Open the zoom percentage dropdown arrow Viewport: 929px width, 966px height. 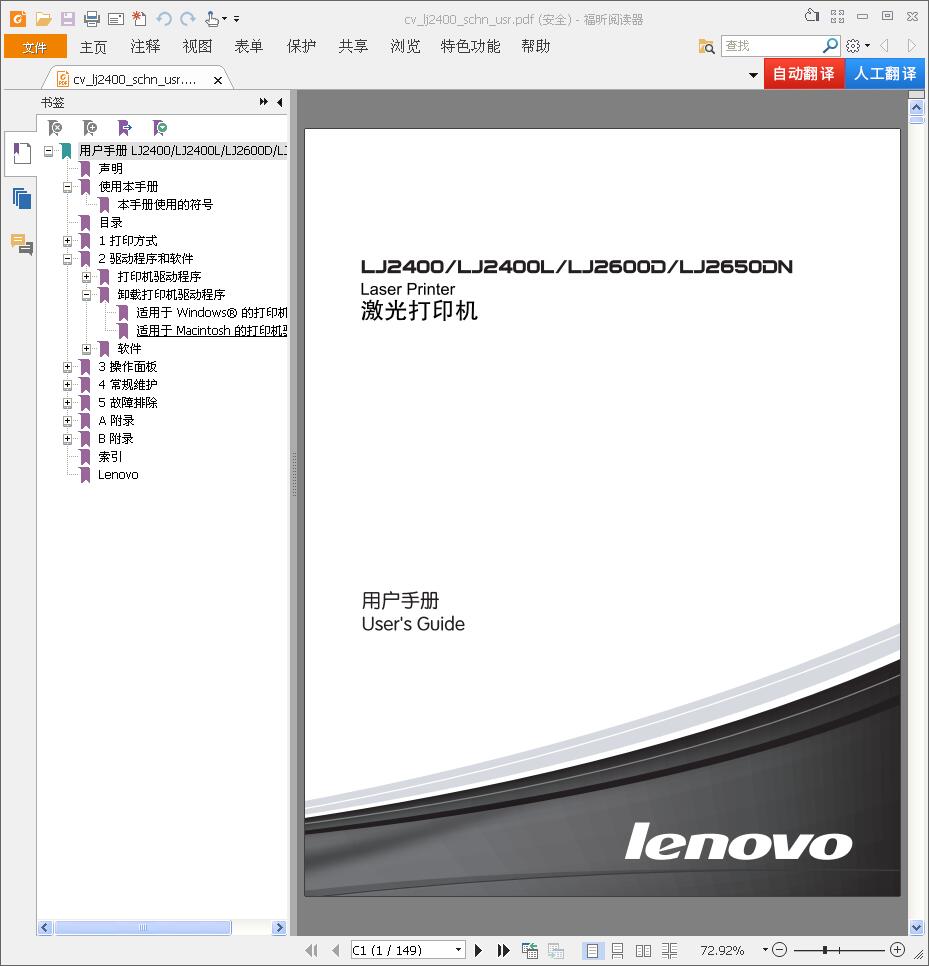(x=765, y=949)
